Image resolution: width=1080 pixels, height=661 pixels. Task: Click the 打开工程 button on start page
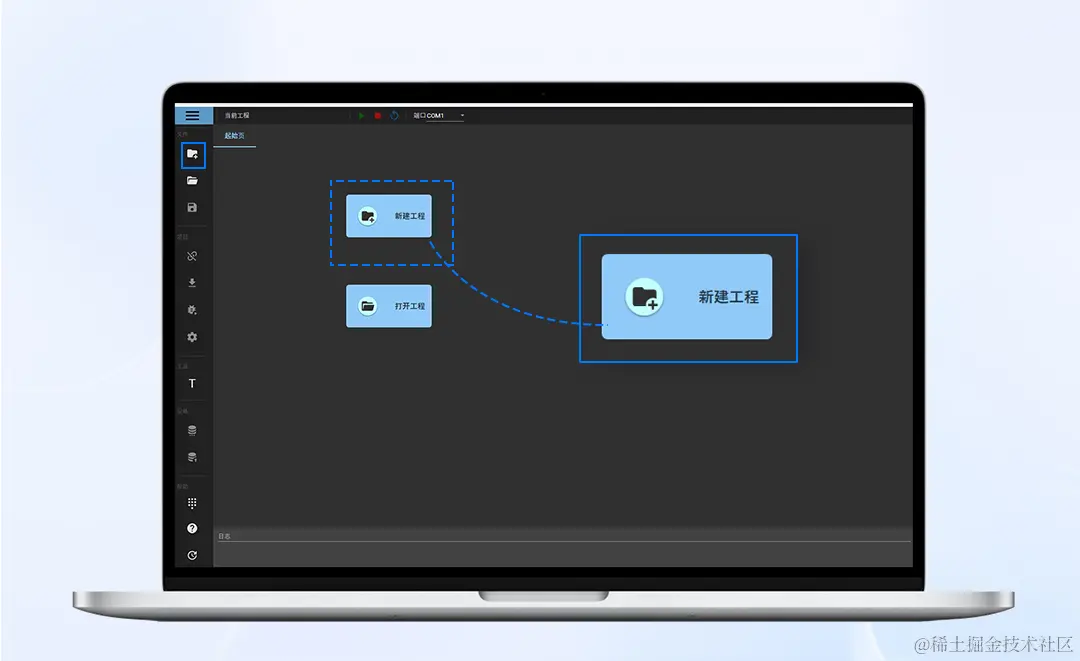click(389, 306)
